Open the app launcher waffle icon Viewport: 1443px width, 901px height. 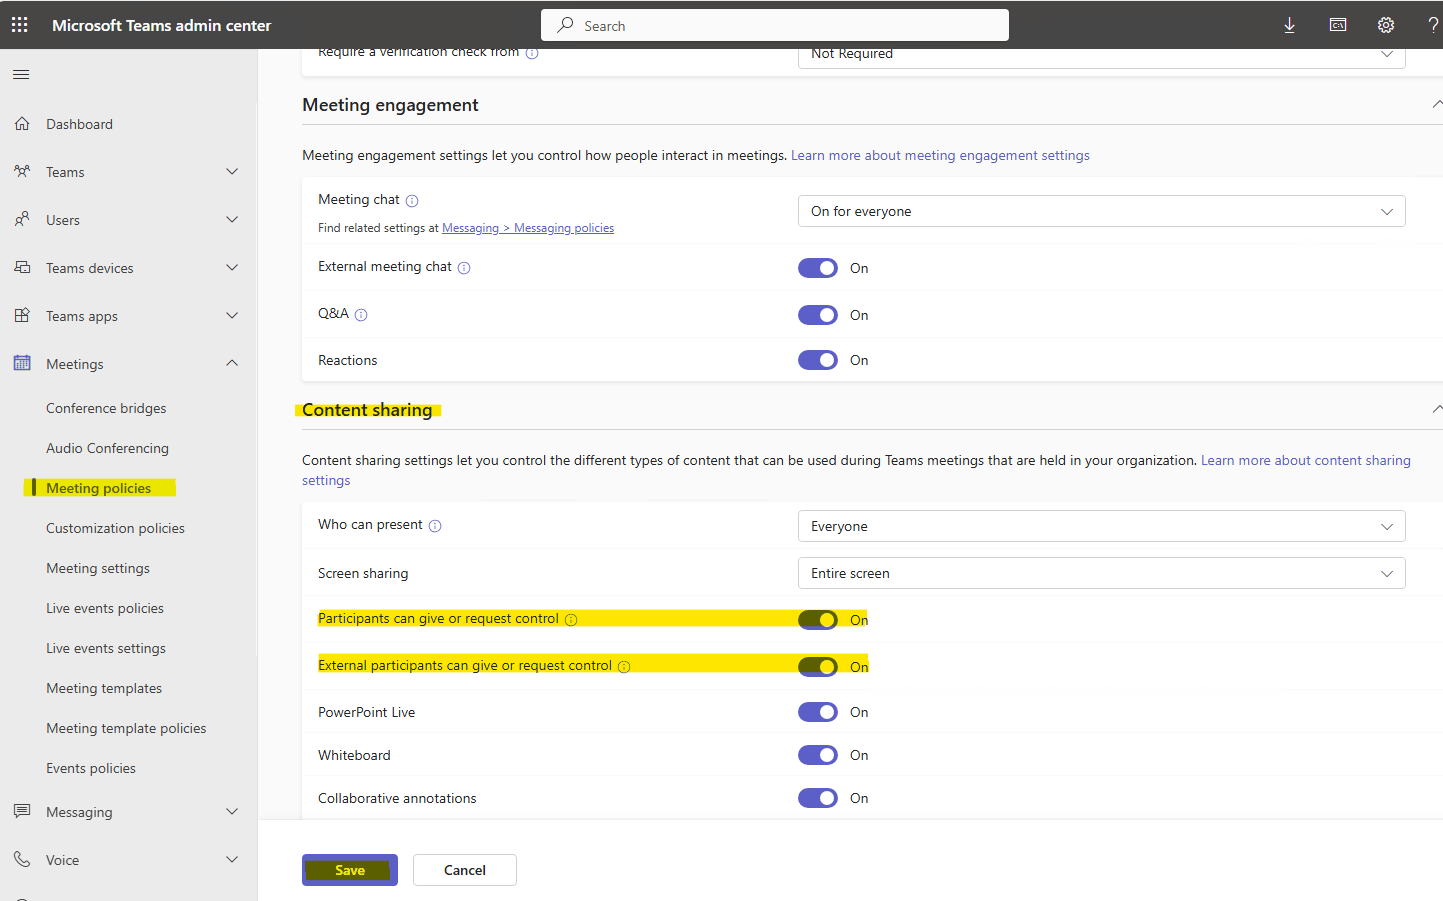pyautogui.click(x=20, y=25)
